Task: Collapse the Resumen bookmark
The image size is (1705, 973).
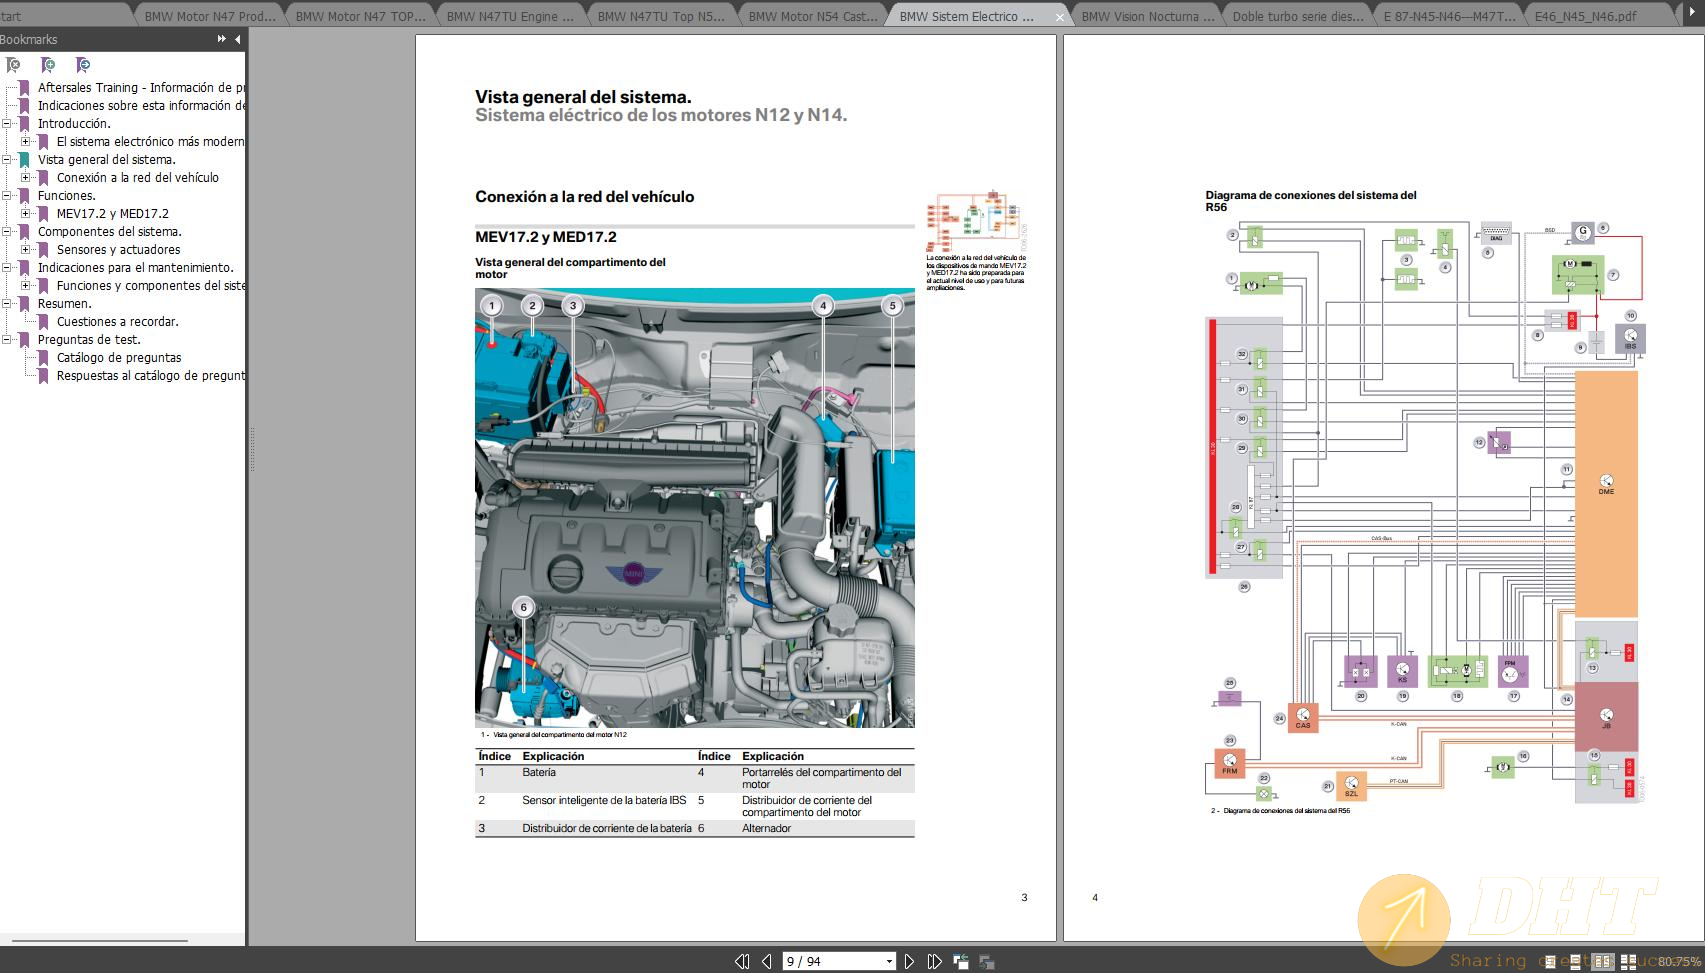Action: [6, 304]
